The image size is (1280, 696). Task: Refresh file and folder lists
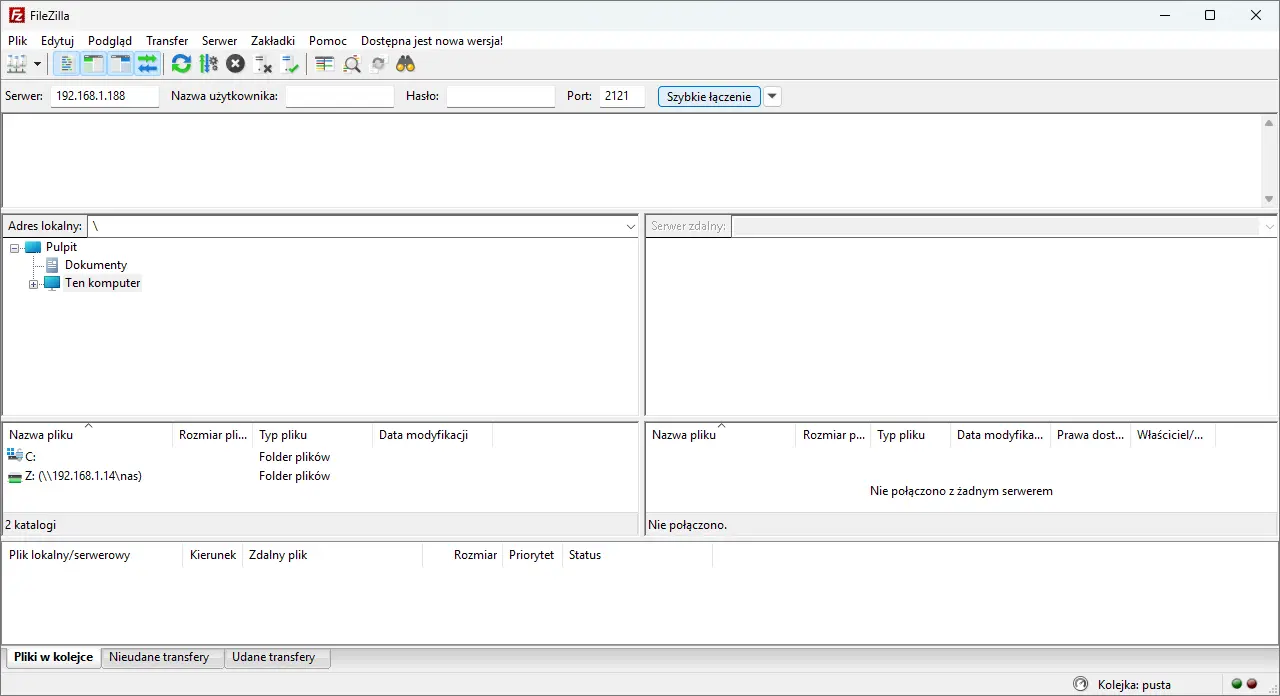[181, 64]
